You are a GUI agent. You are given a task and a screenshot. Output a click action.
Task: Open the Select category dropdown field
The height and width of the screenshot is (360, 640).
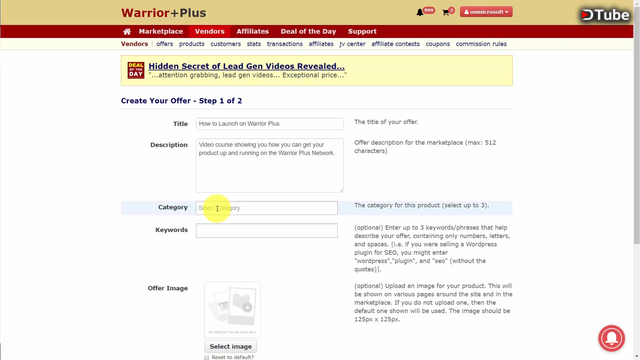coord(267,208)
